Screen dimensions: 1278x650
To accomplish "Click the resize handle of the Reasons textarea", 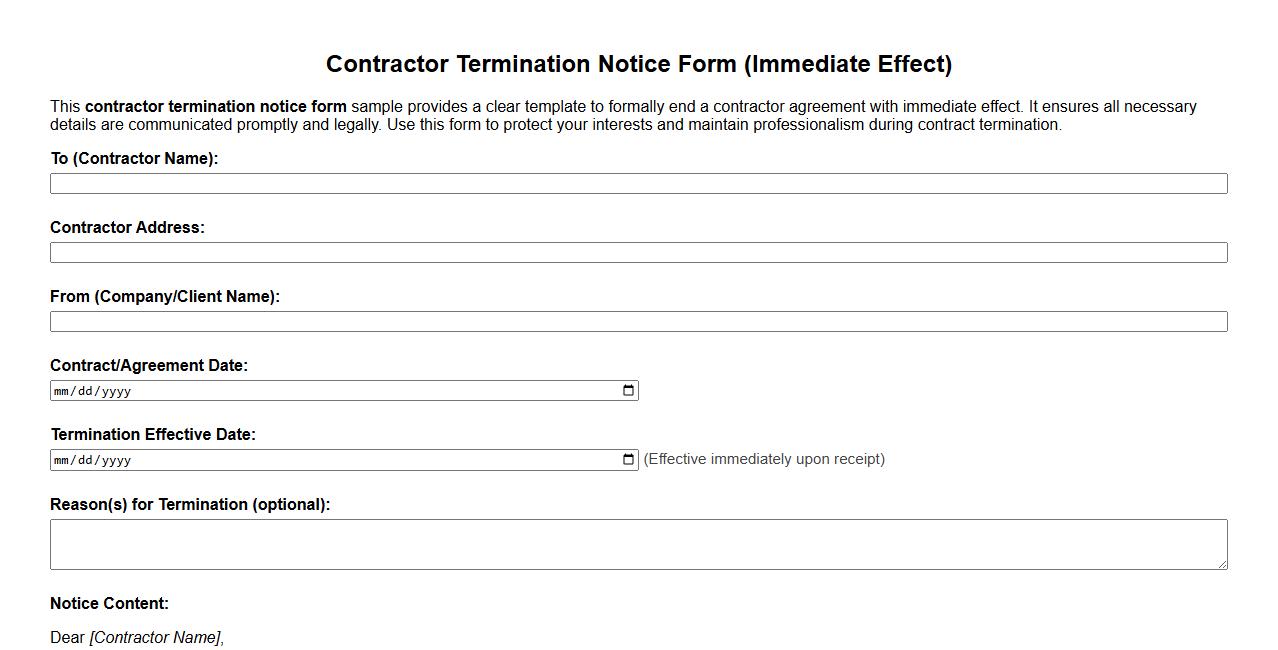I will [x=1224, y=567].
